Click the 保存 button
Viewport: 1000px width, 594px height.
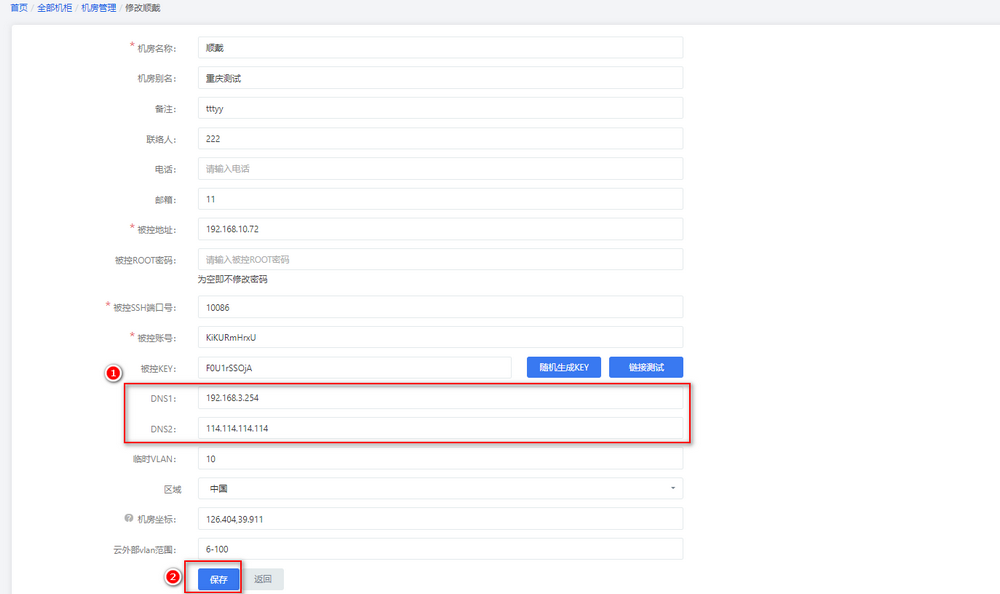click(219, 579)
